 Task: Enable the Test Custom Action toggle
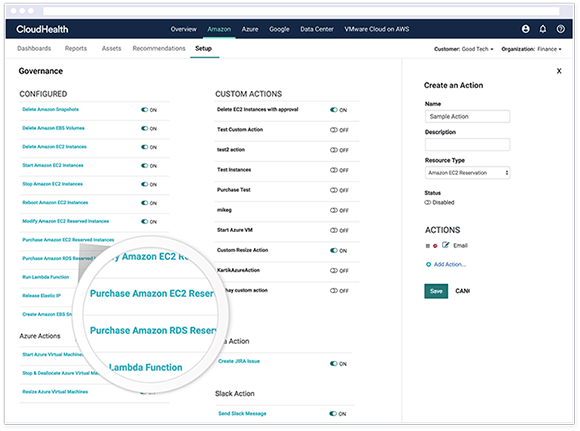334,130
